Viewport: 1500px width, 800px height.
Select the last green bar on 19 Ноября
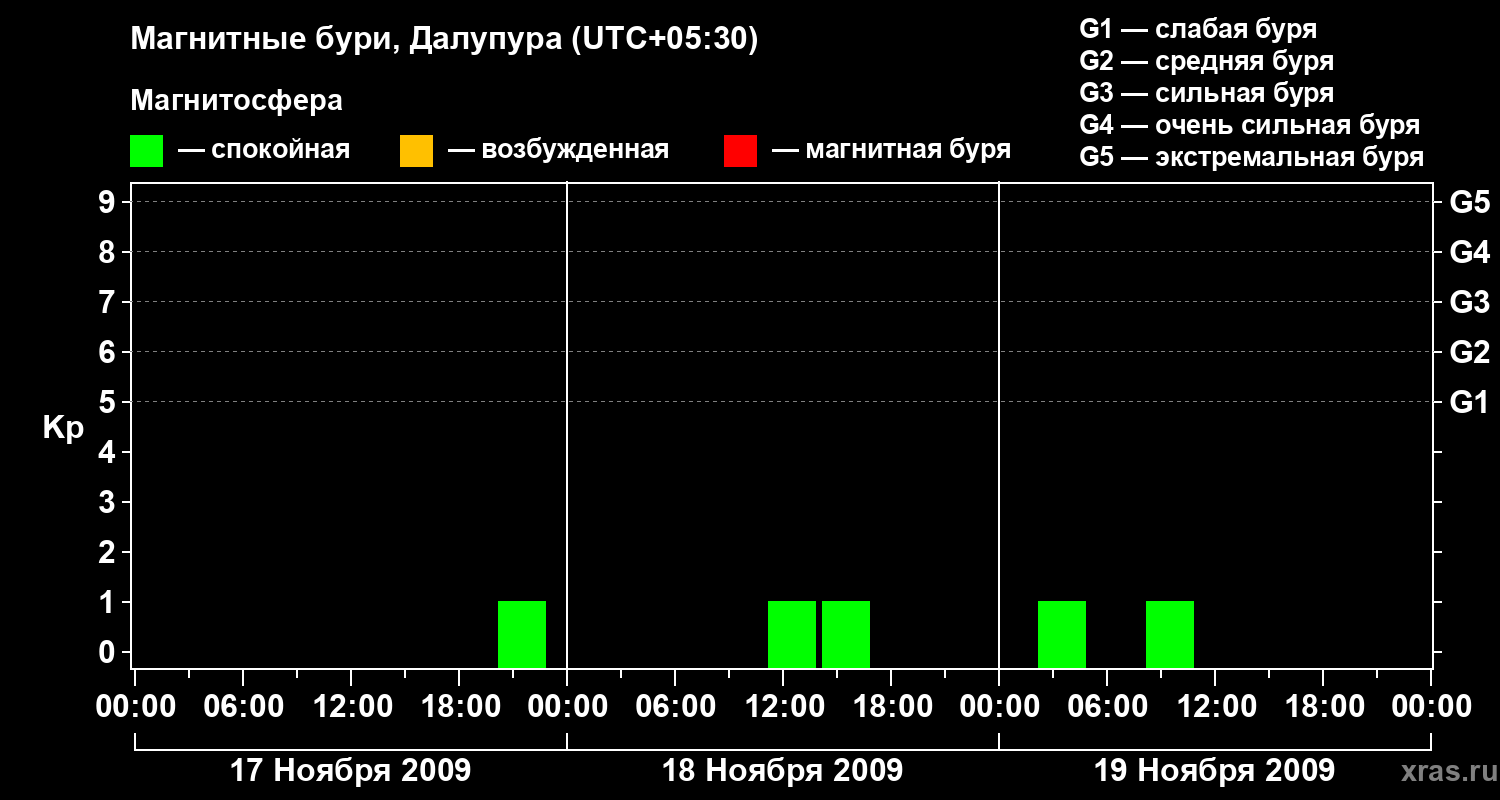(1170, 634)
